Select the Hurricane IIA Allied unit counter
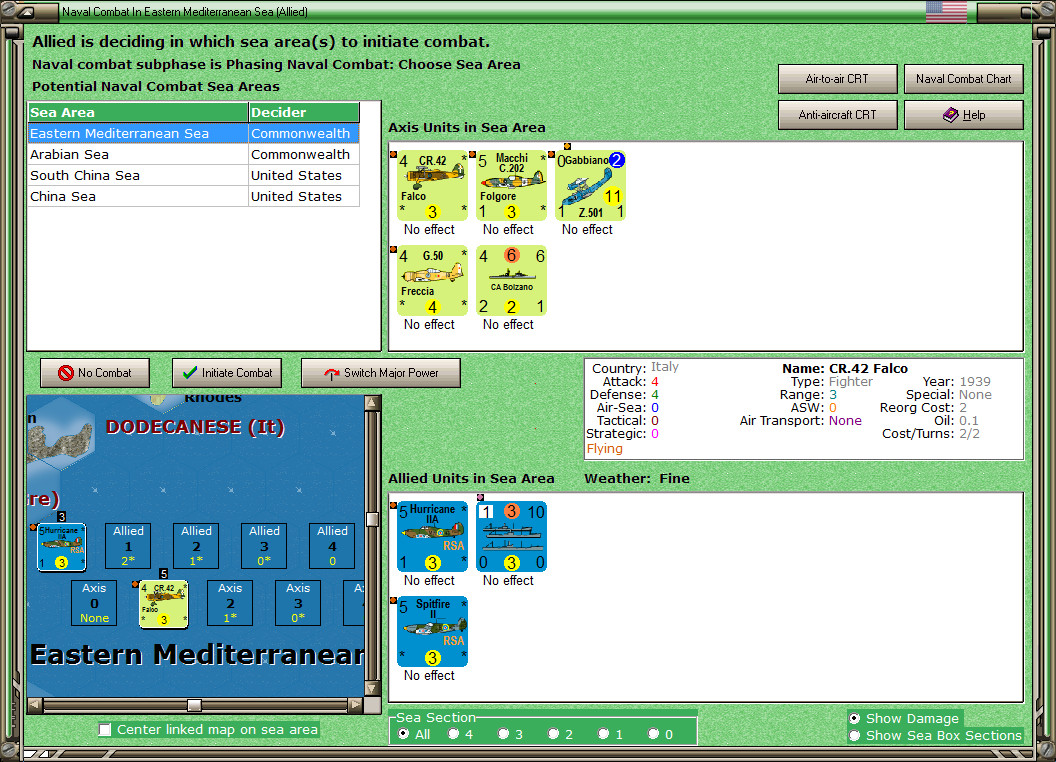This screenshot has width=1056, height=762. tap(432, 536)
